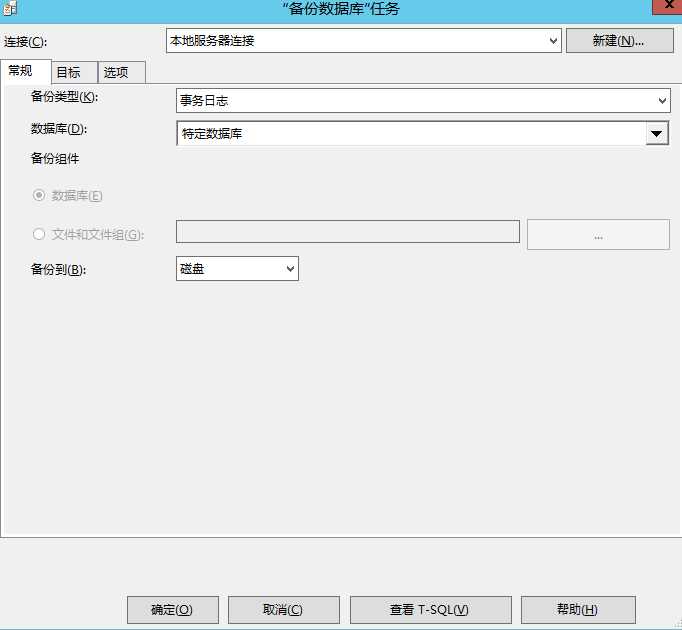The width and height of the screenshot is (682, 630).
Task: Click the ellipsis browse button
Action: pos(598,235)
